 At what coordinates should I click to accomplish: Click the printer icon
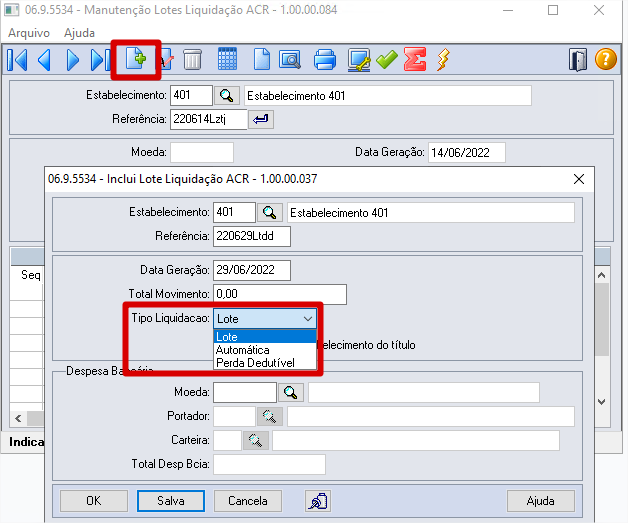(x=325, y=59)
